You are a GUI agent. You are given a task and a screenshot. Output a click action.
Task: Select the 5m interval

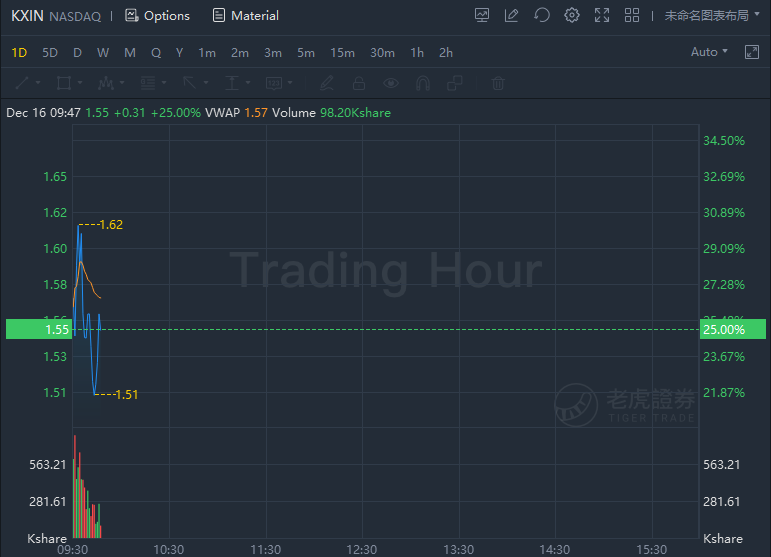[x=306, y=53]
